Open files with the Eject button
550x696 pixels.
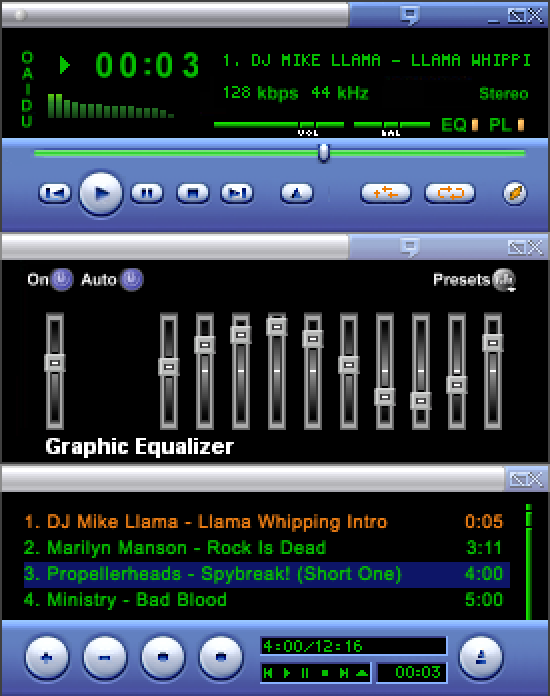(297, 193)
